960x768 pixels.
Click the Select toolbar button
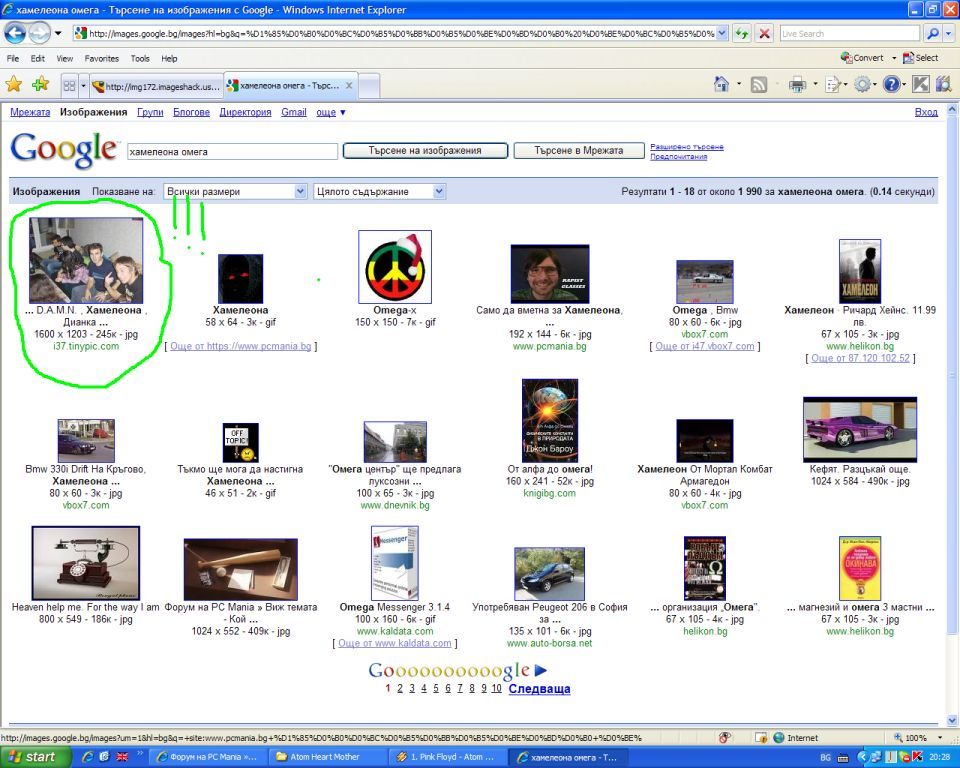[x=920, y=58]
